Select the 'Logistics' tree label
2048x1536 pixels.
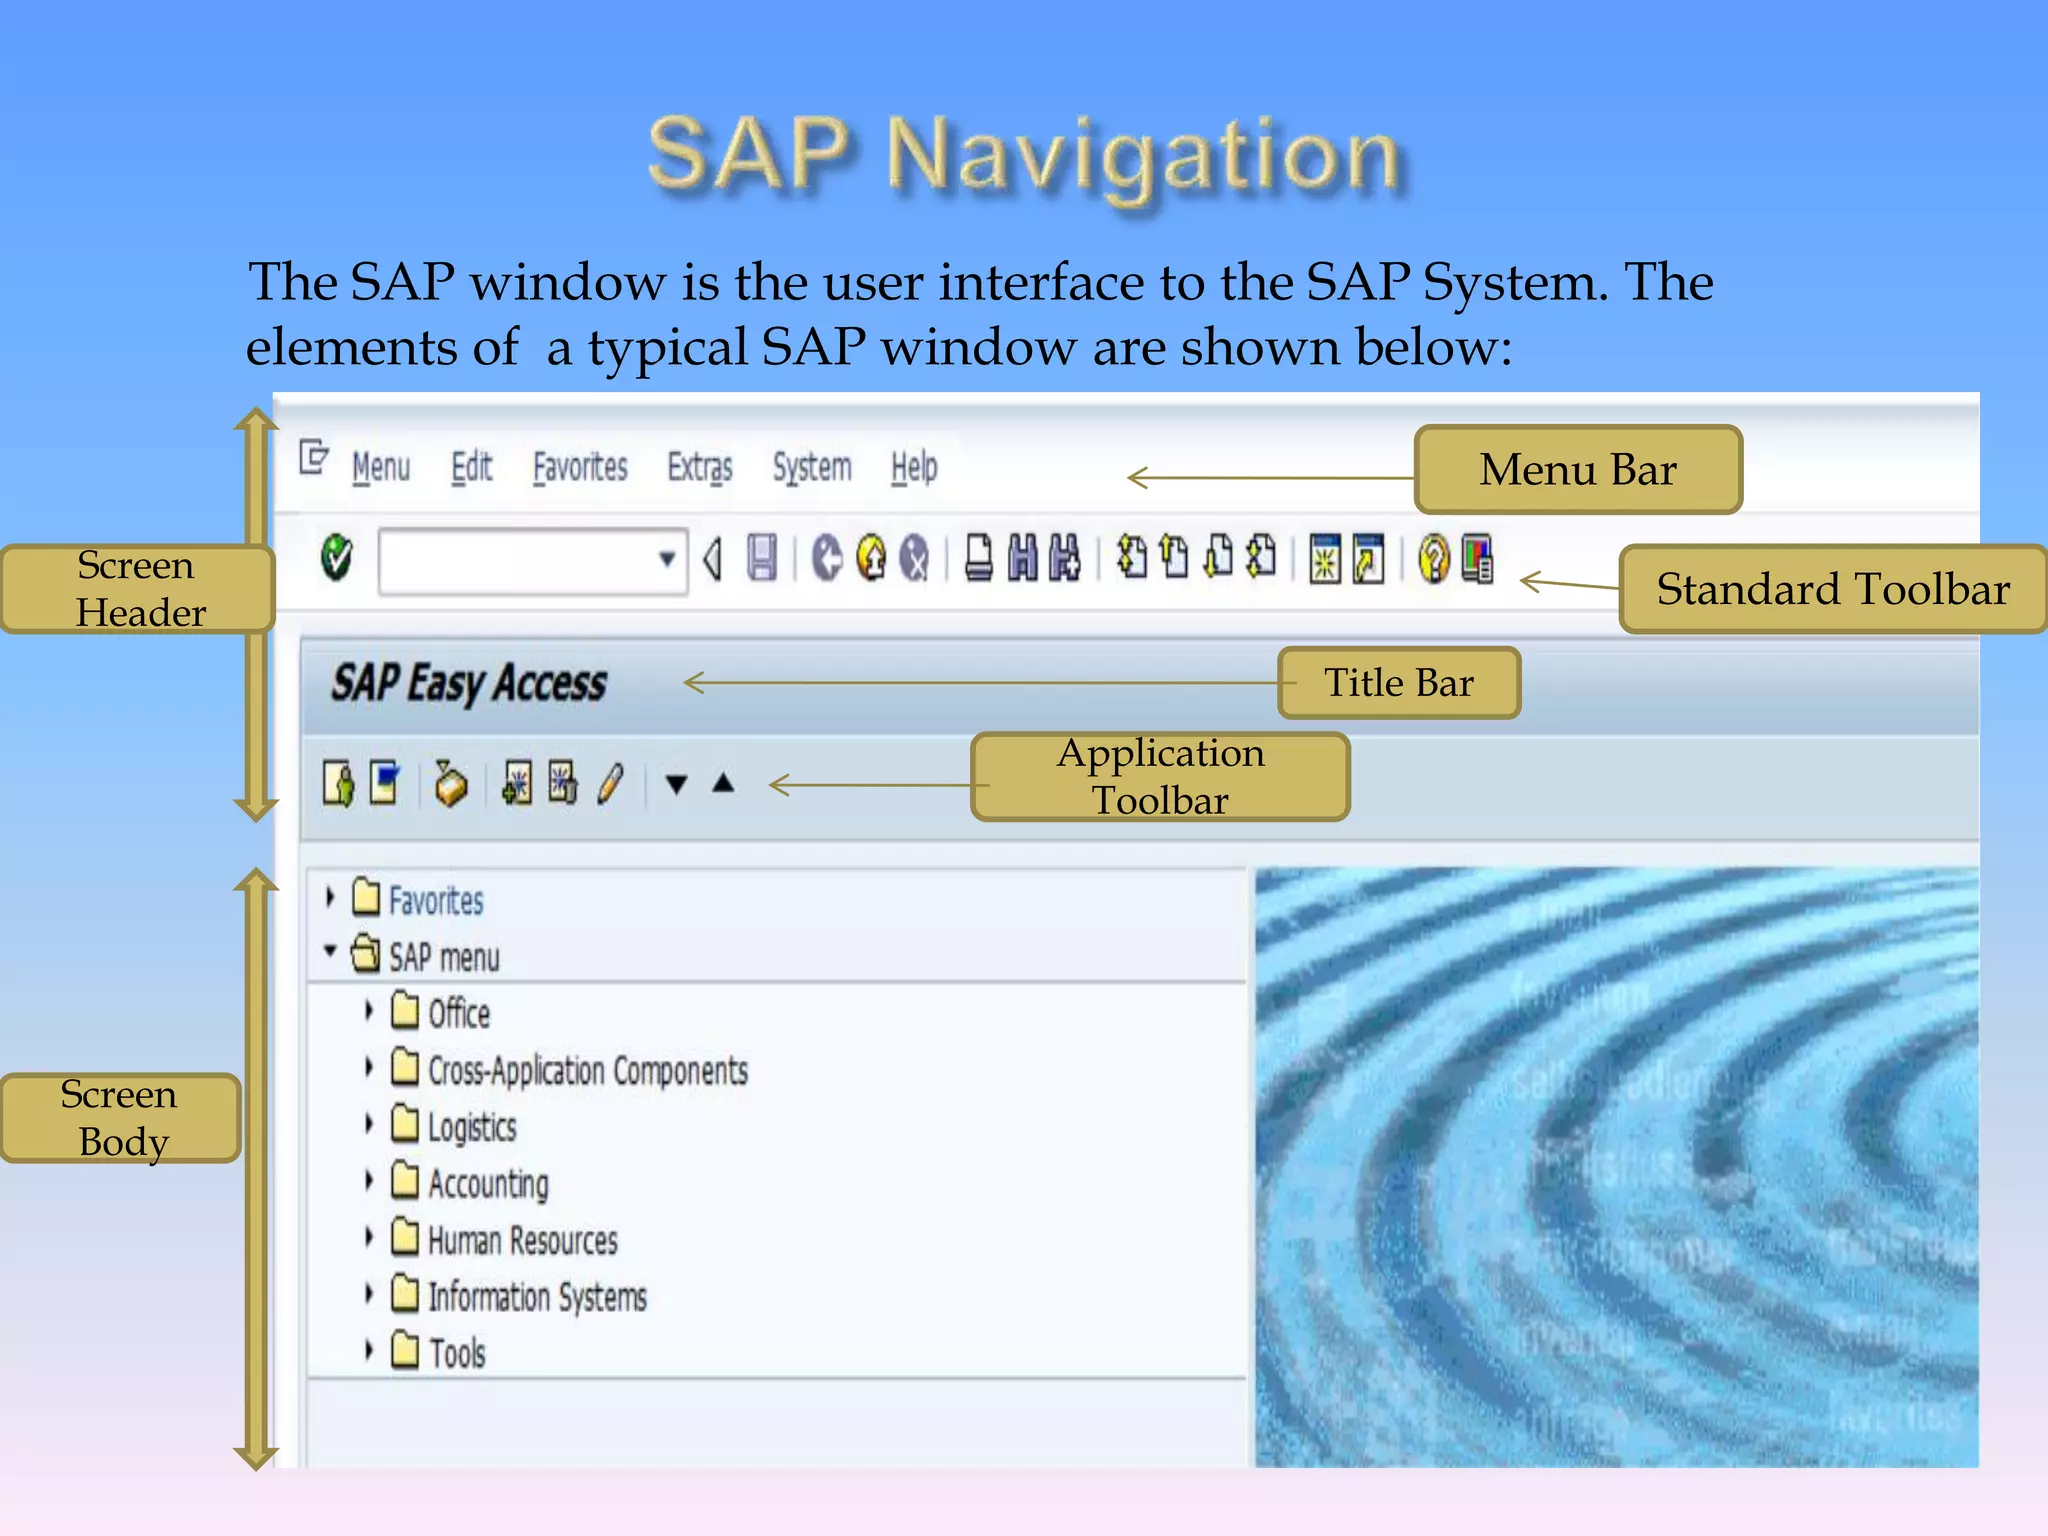click(x=472, y=1128)
